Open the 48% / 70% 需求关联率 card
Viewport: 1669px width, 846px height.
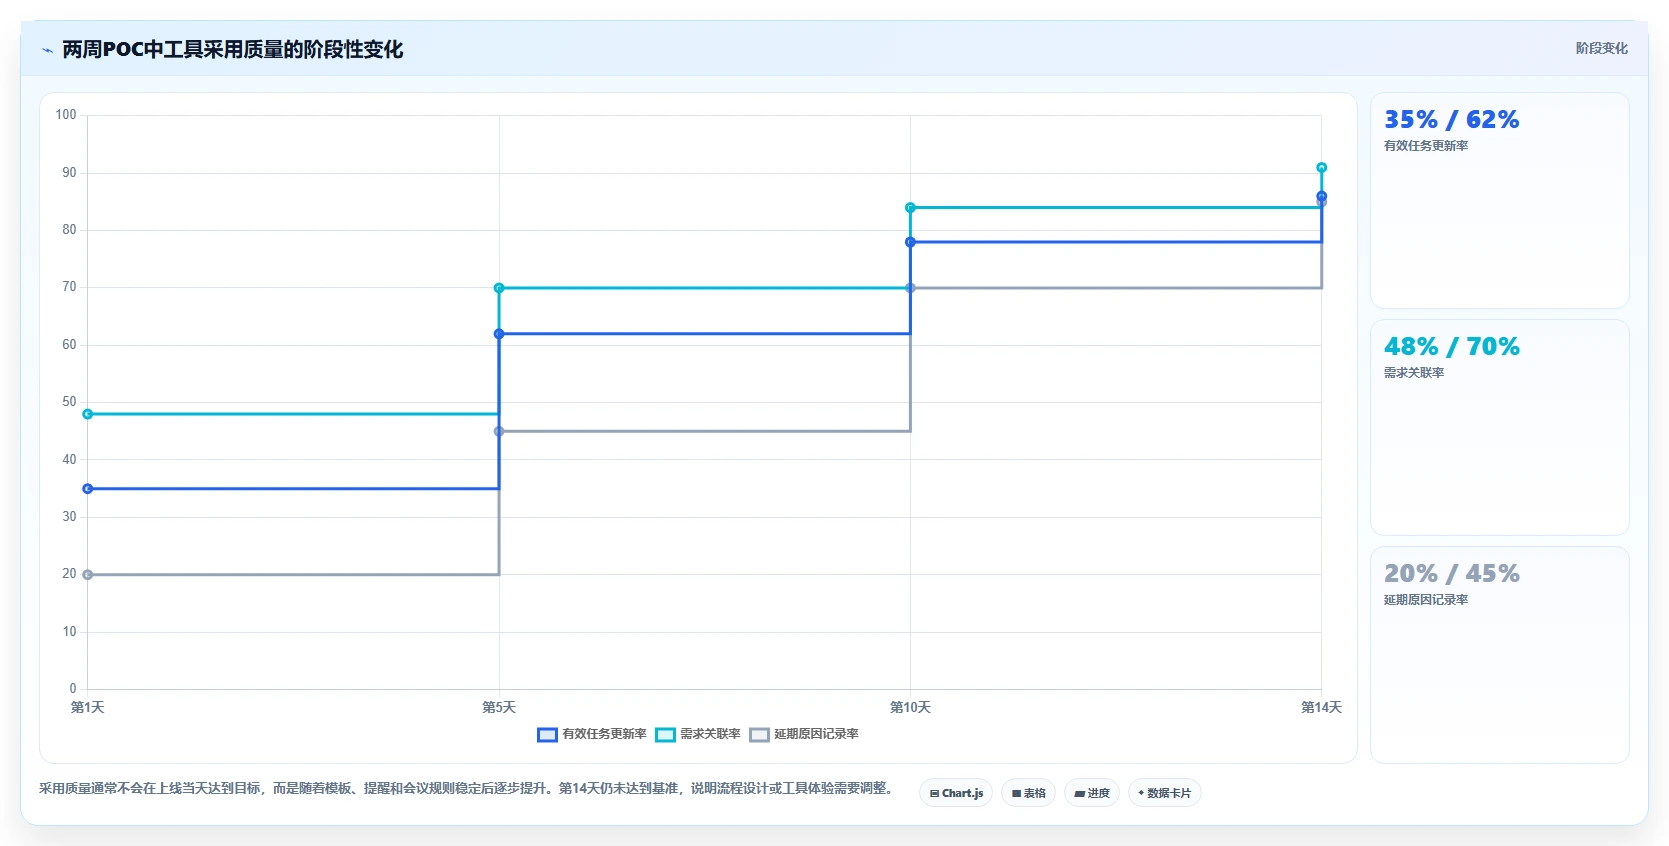click(1499, 427)
